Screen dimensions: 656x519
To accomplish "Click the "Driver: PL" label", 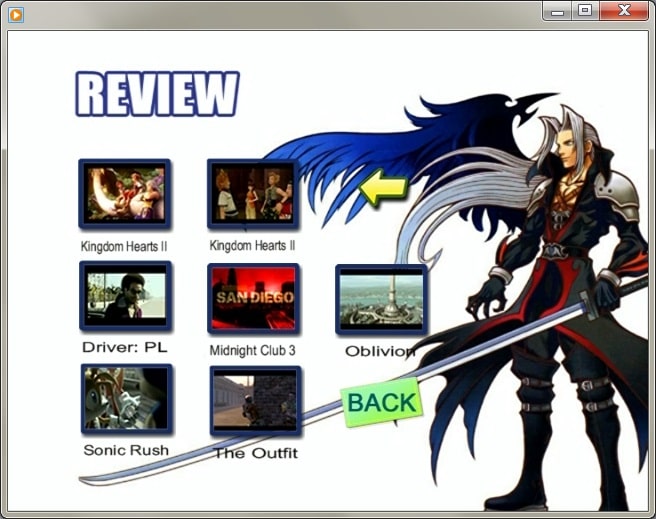I will [x=125, y=347].
